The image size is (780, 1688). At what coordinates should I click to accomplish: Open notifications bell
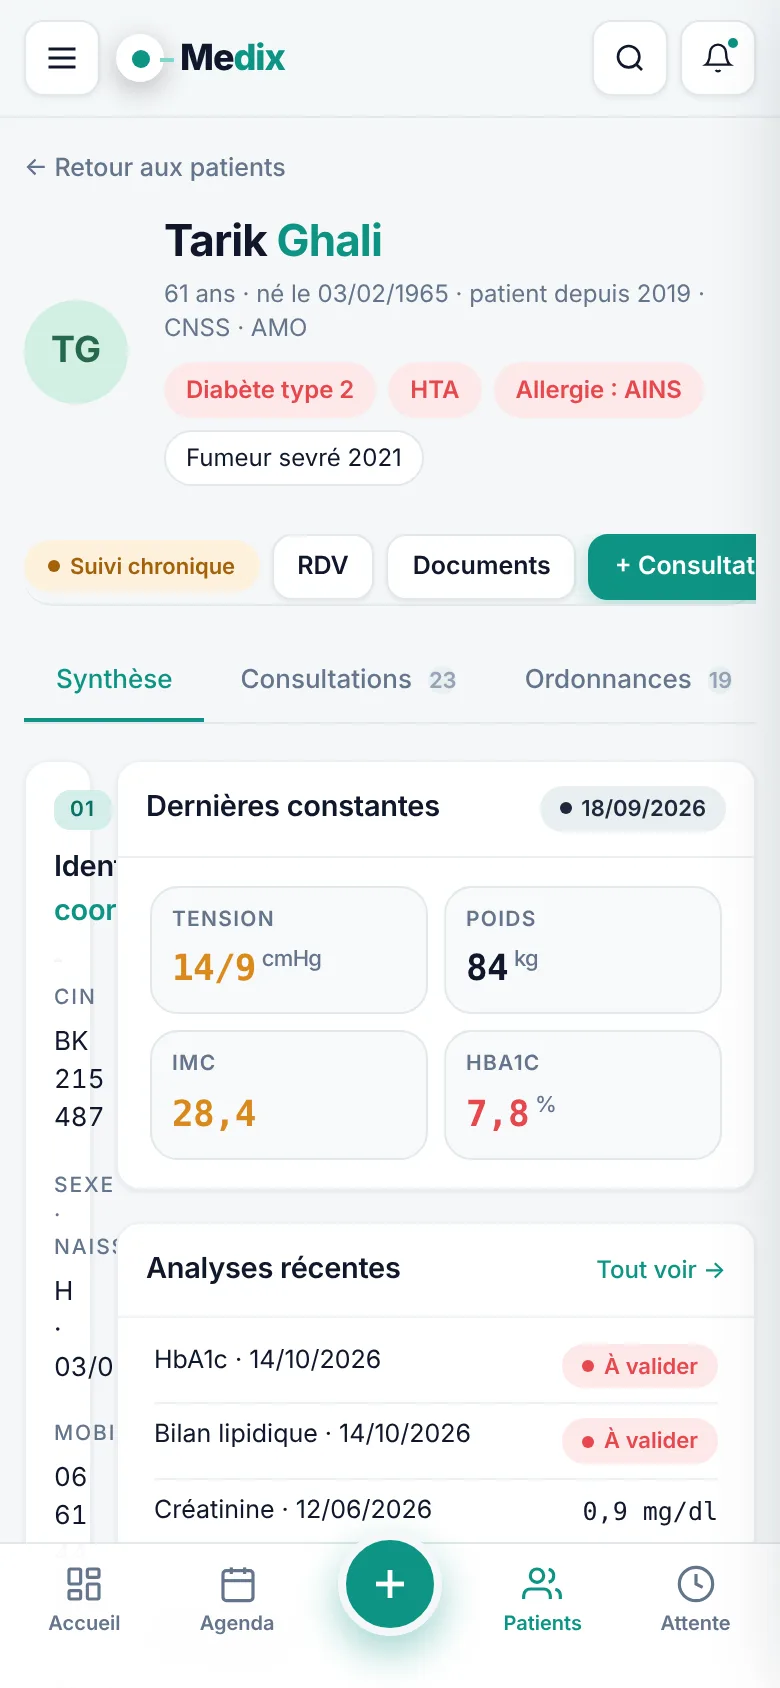[718, 58]
